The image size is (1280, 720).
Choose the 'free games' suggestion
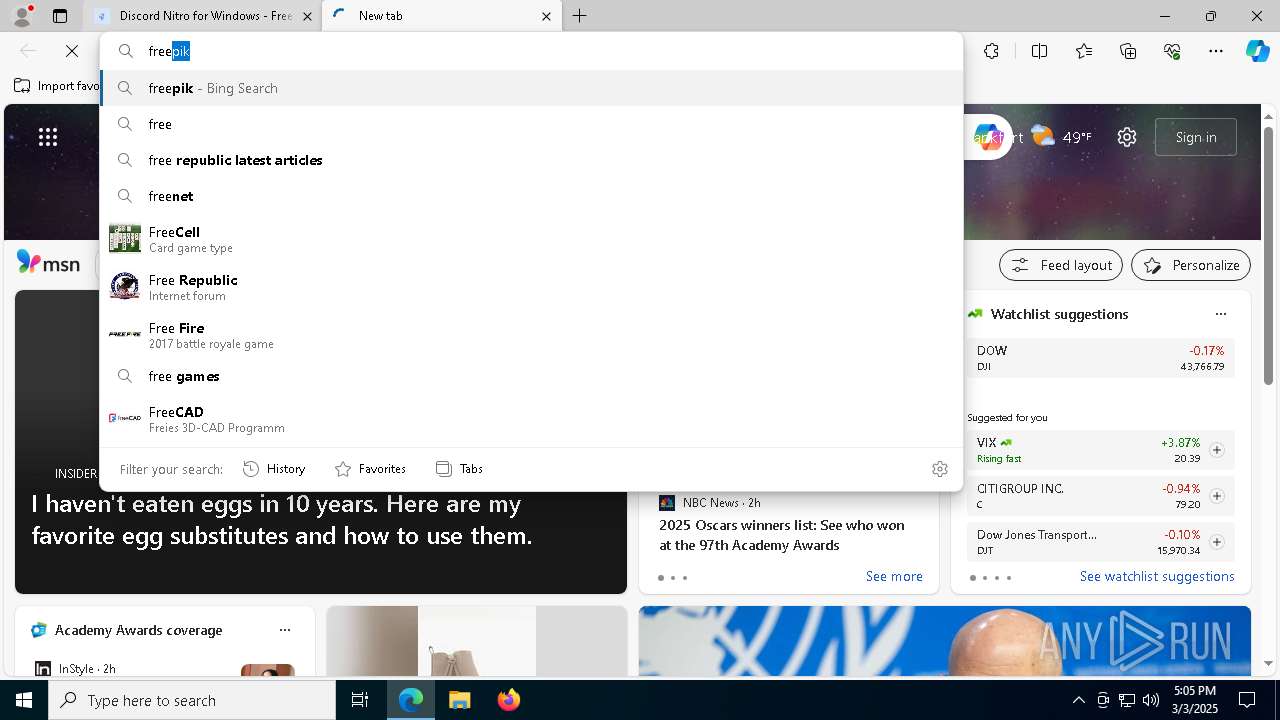click(x=531, y=376)
